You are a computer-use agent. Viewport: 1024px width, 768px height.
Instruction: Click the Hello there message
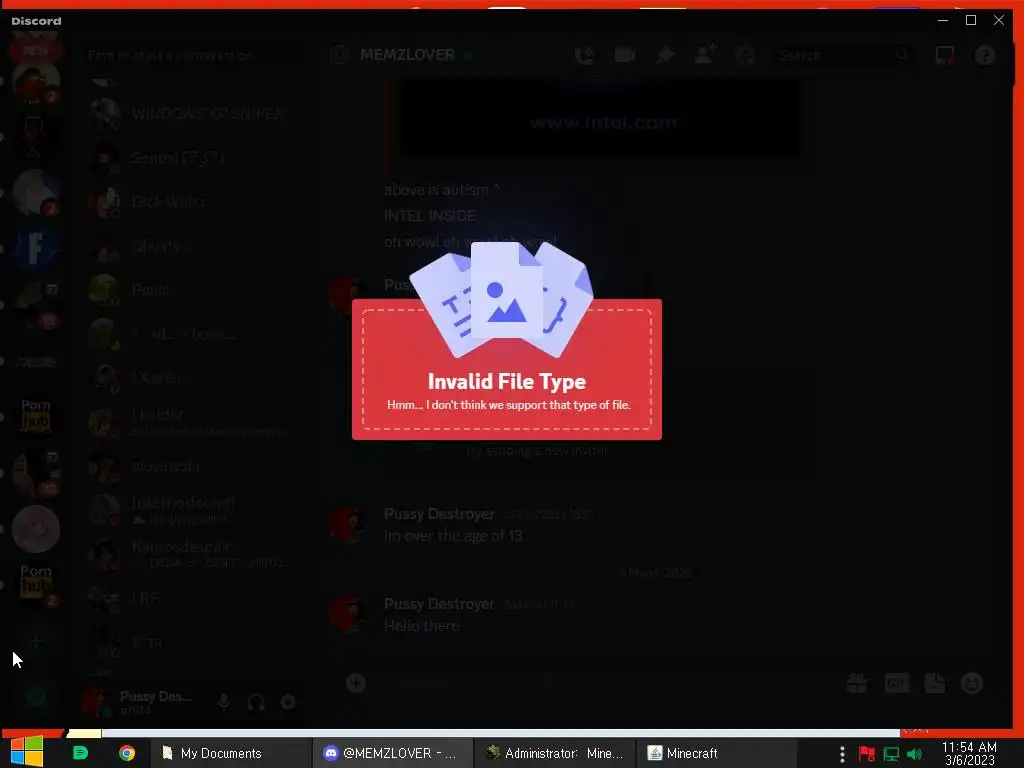point(421,626)
